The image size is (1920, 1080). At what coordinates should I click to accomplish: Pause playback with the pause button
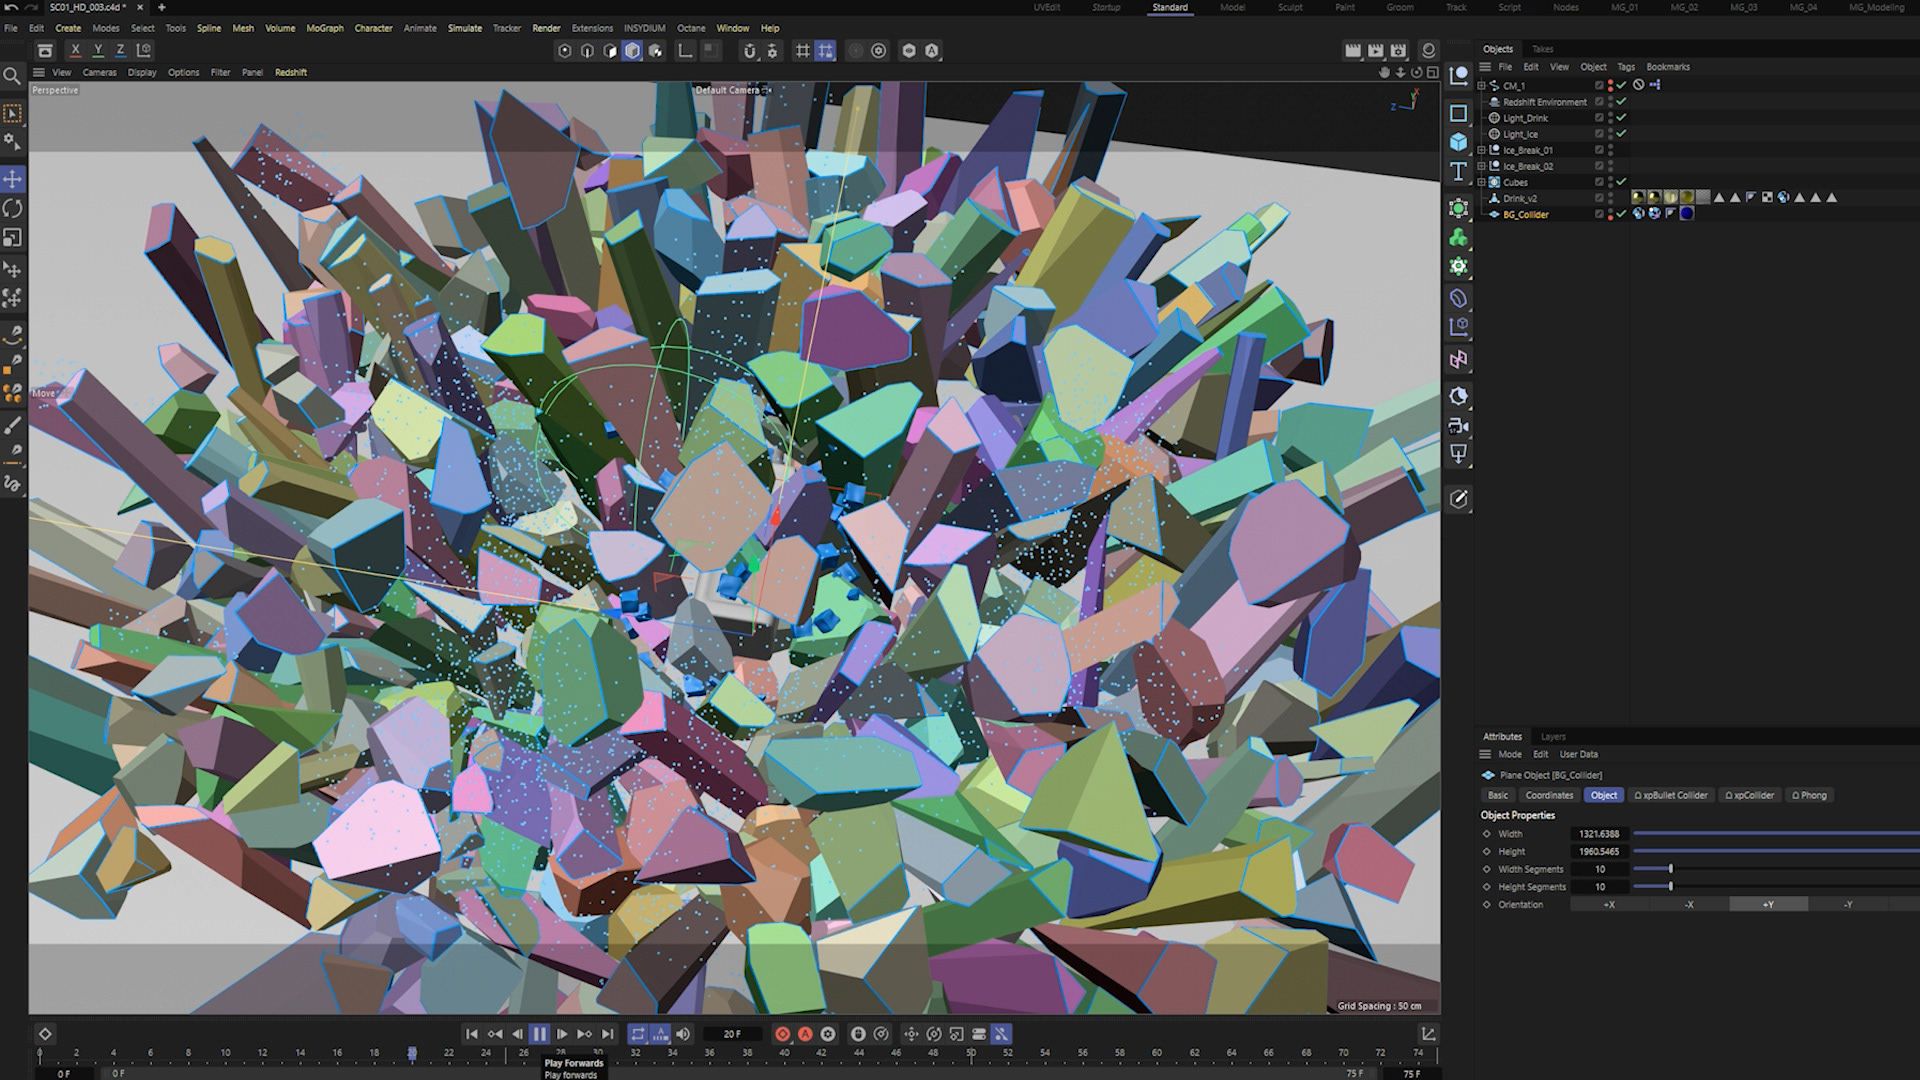pos(539,1034)
